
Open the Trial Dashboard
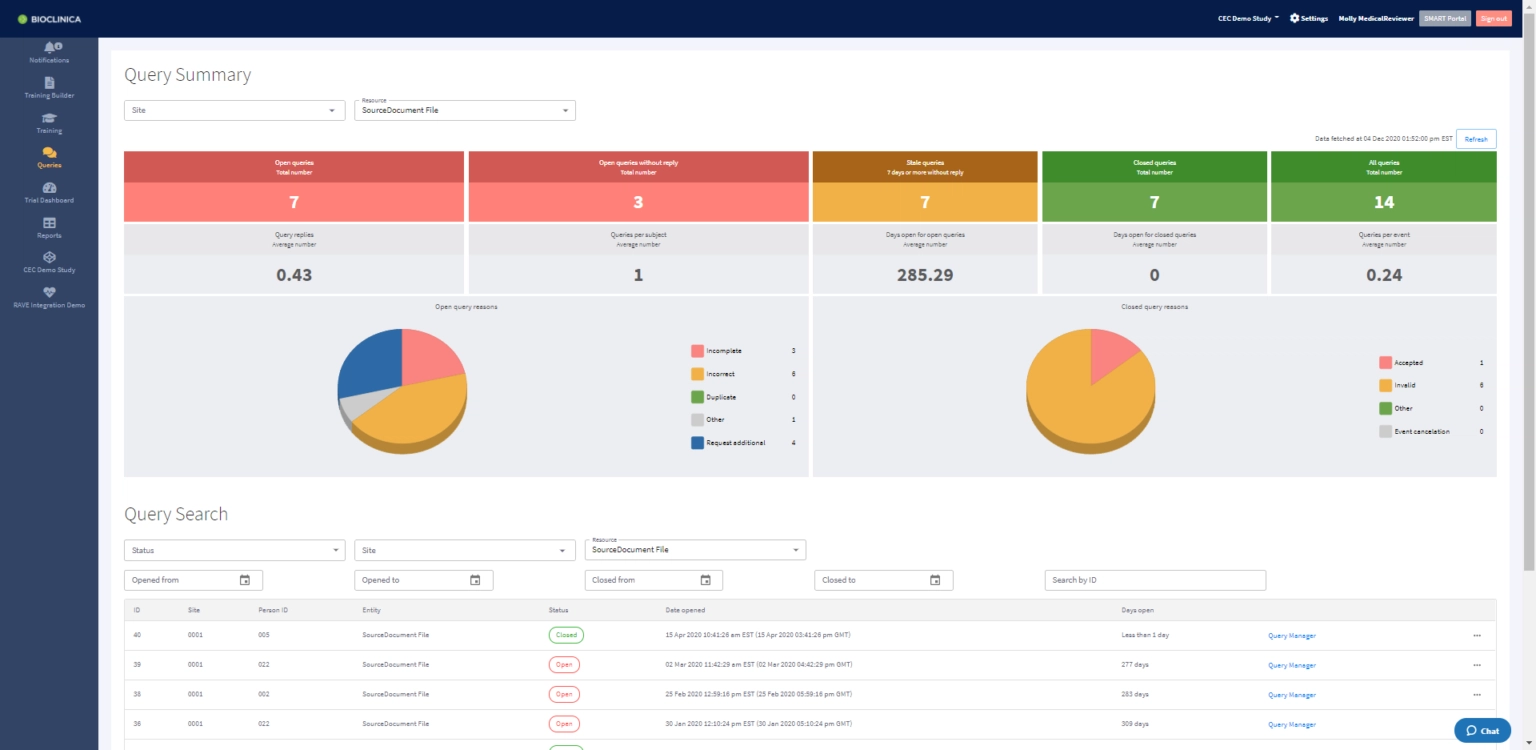pyautogui.click(x=49, y=192)
